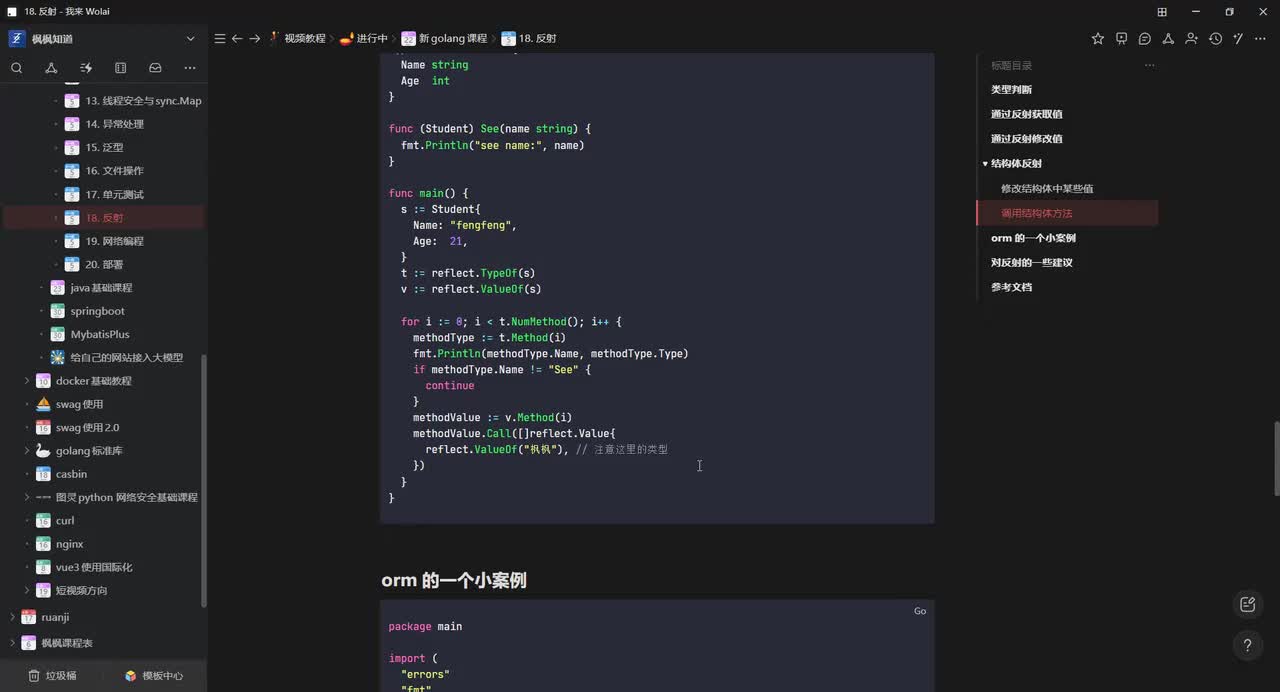Open the template center 模板中心
The height and width of the screenshot is (692, 1280).
[x=154, y=676]
